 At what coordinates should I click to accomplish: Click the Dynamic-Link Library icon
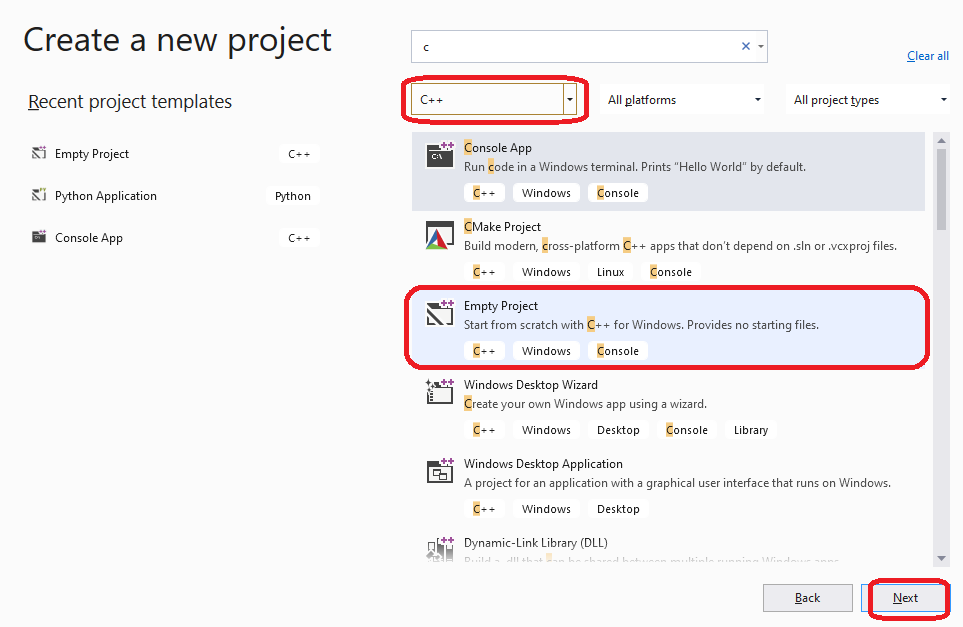coord(440,548)
